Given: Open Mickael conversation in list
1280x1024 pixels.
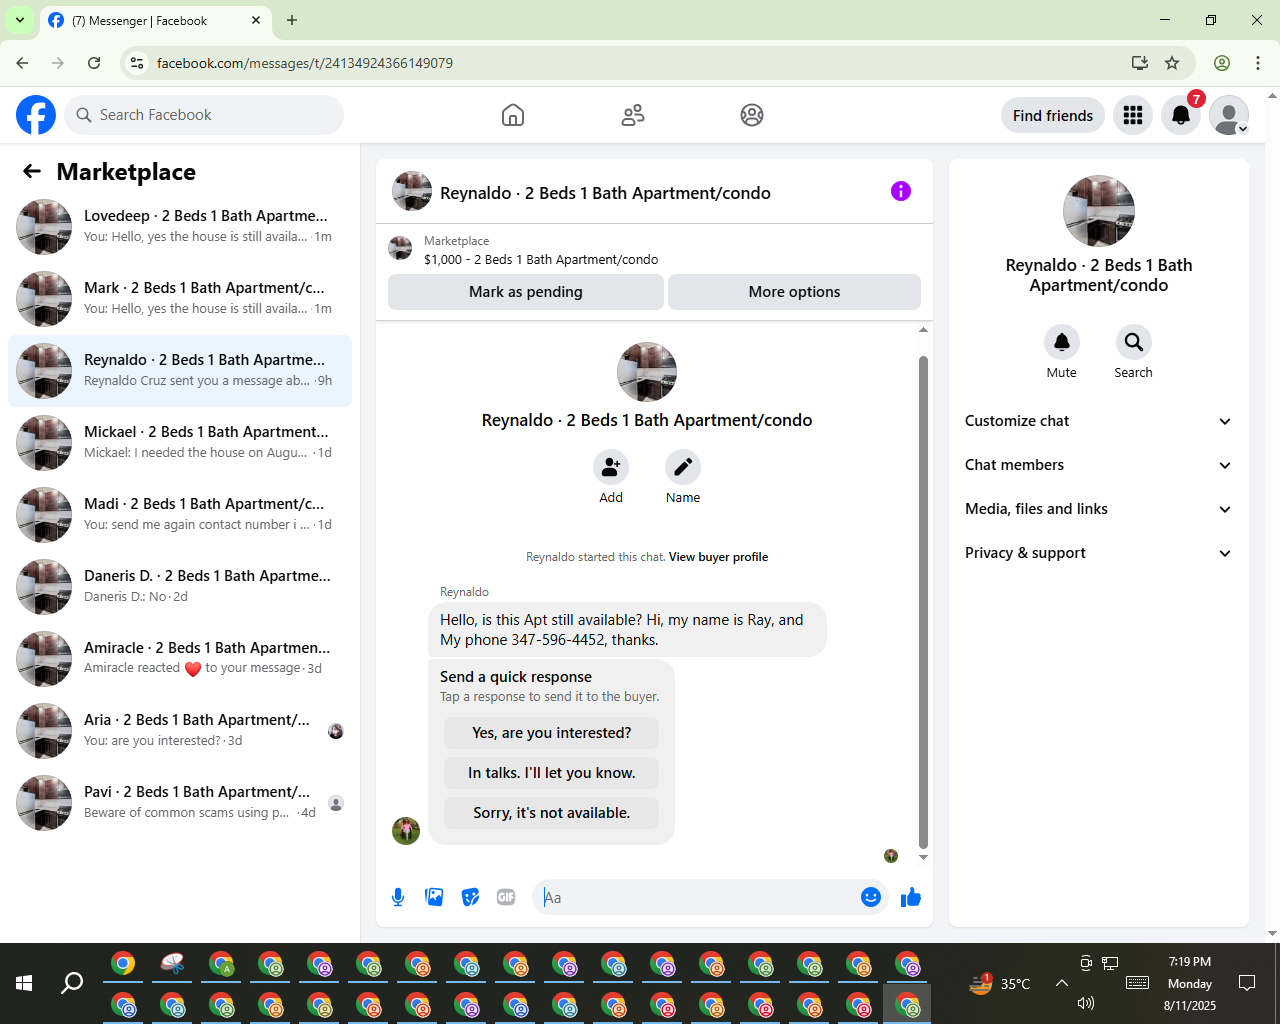Looking at the screenshot, I should 180,443.
